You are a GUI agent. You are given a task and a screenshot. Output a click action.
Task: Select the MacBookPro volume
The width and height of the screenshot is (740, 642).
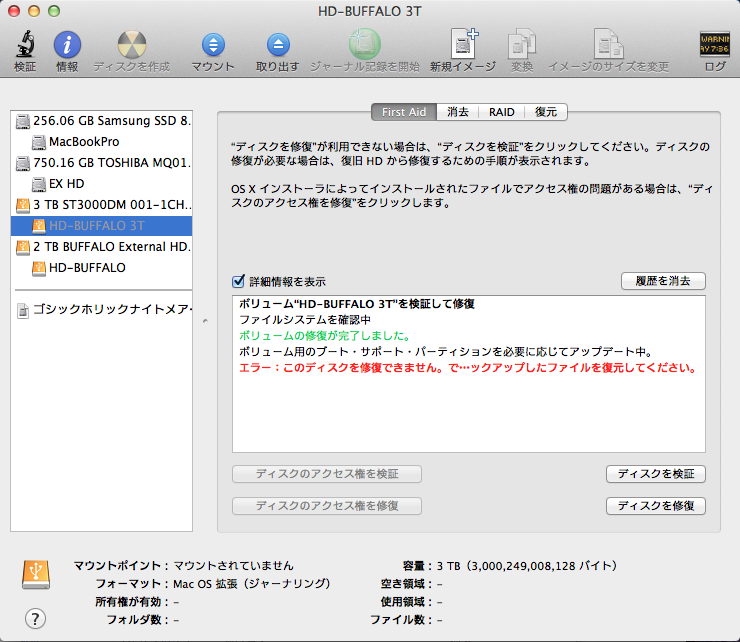(x=101, y=142)
